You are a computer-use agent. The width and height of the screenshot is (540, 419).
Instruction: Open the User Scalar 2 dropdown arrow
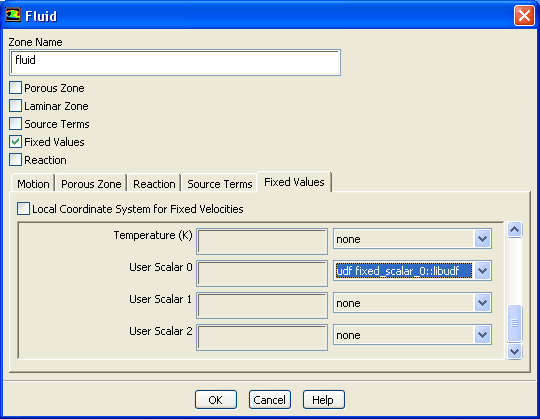tap(482, 335)
